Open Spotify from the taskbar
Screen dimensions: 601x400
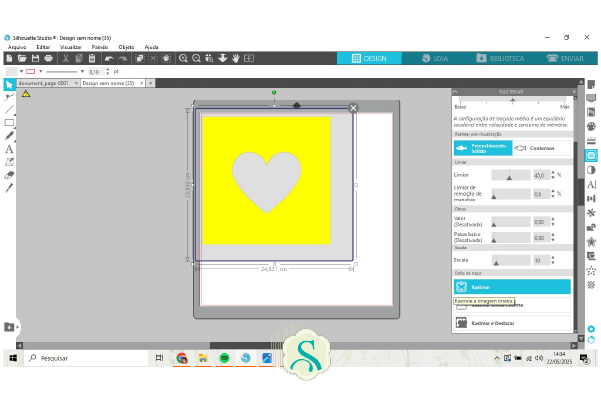tap(224, 358)
